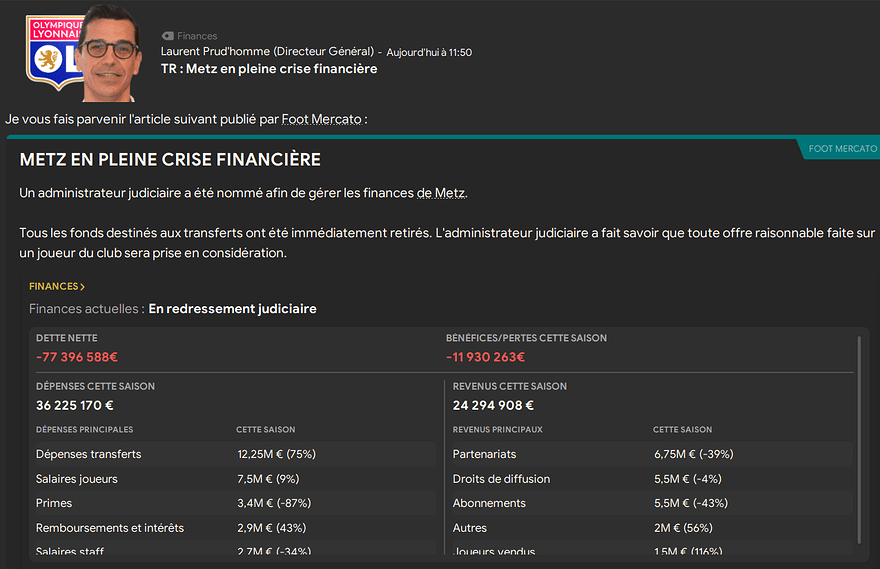The height and width of the screenshot is (569, 880).
Task: Follow the Foot Mercato link in intro sentence
Action: [x=321, y=119]
